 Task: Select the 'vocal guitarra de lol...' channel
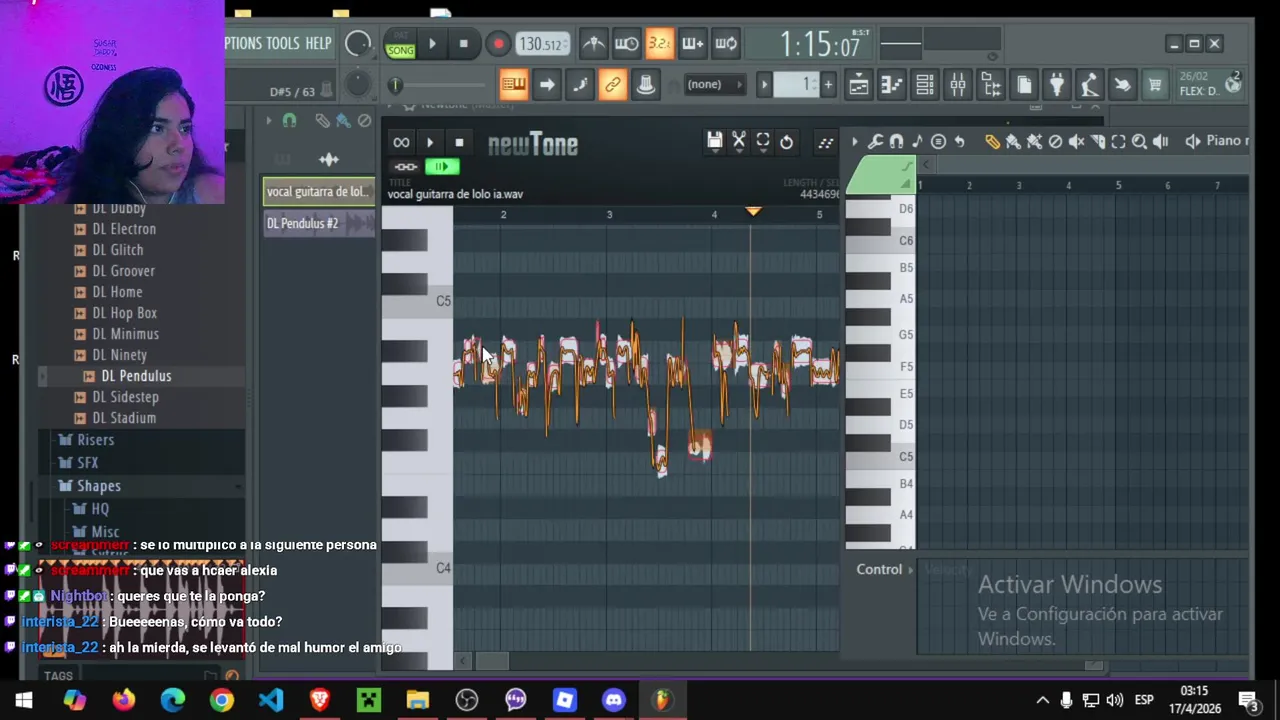point(319,192)
